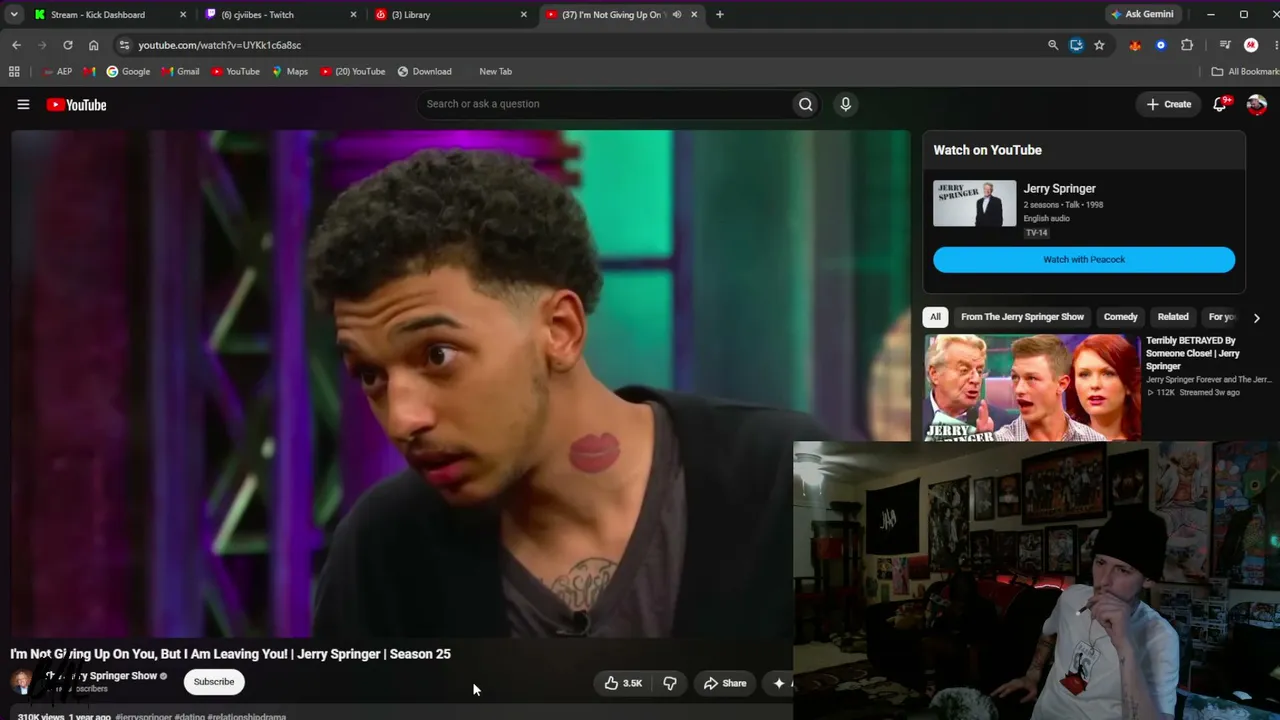
Task: Open the AEP bookmark
Action: (x=58, y=71)
